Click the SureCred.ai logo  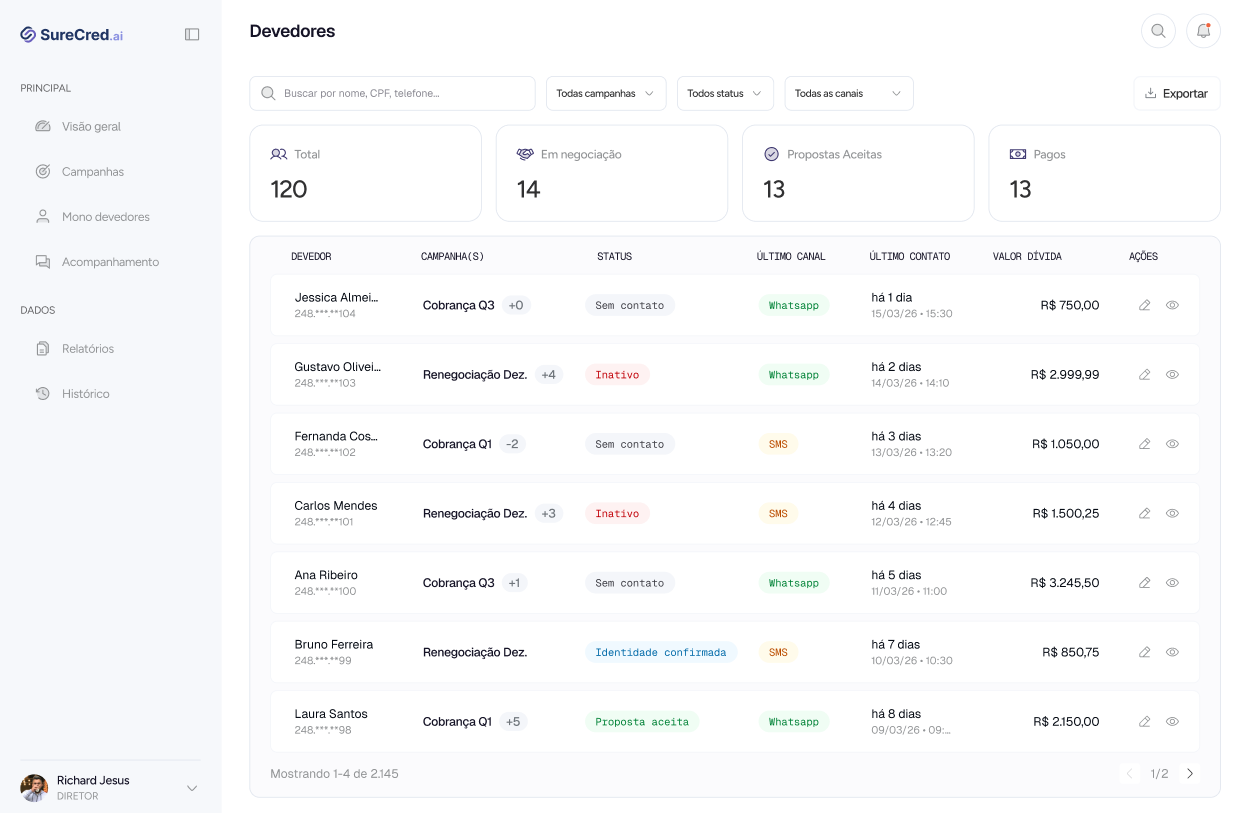(x=72, y=35)
